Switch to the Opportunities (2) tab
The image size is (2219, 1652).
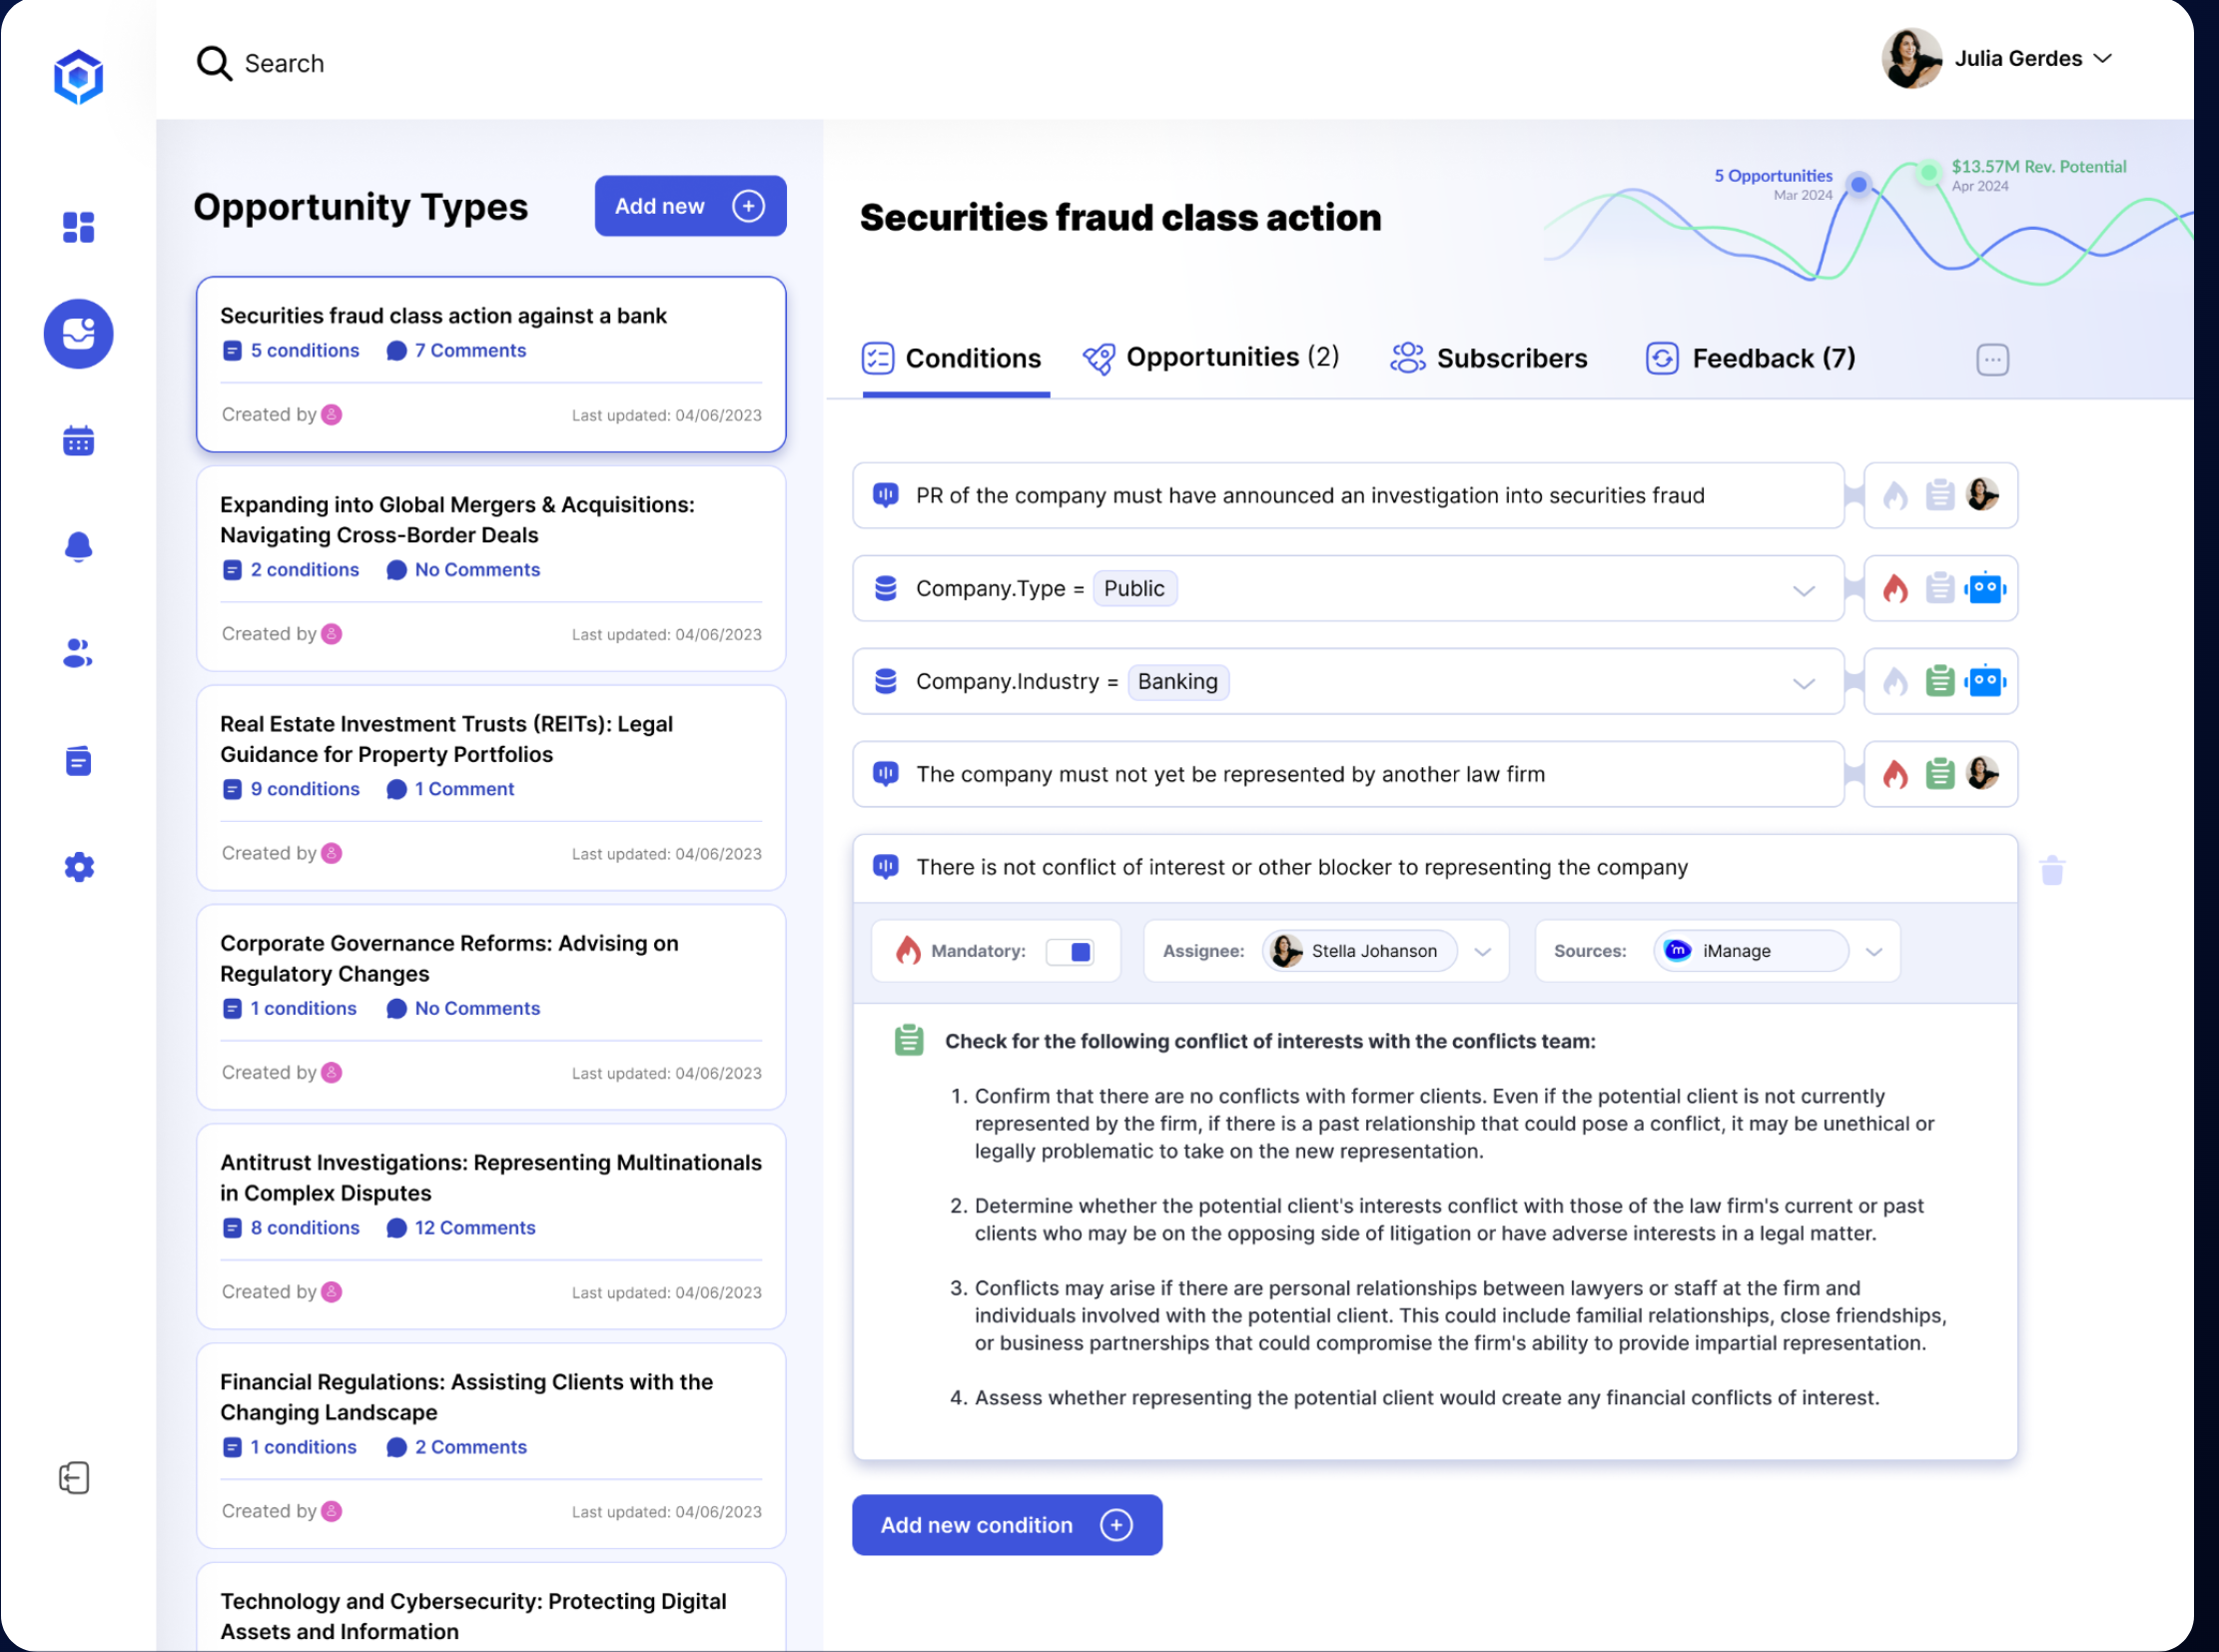pos(1211,358)
